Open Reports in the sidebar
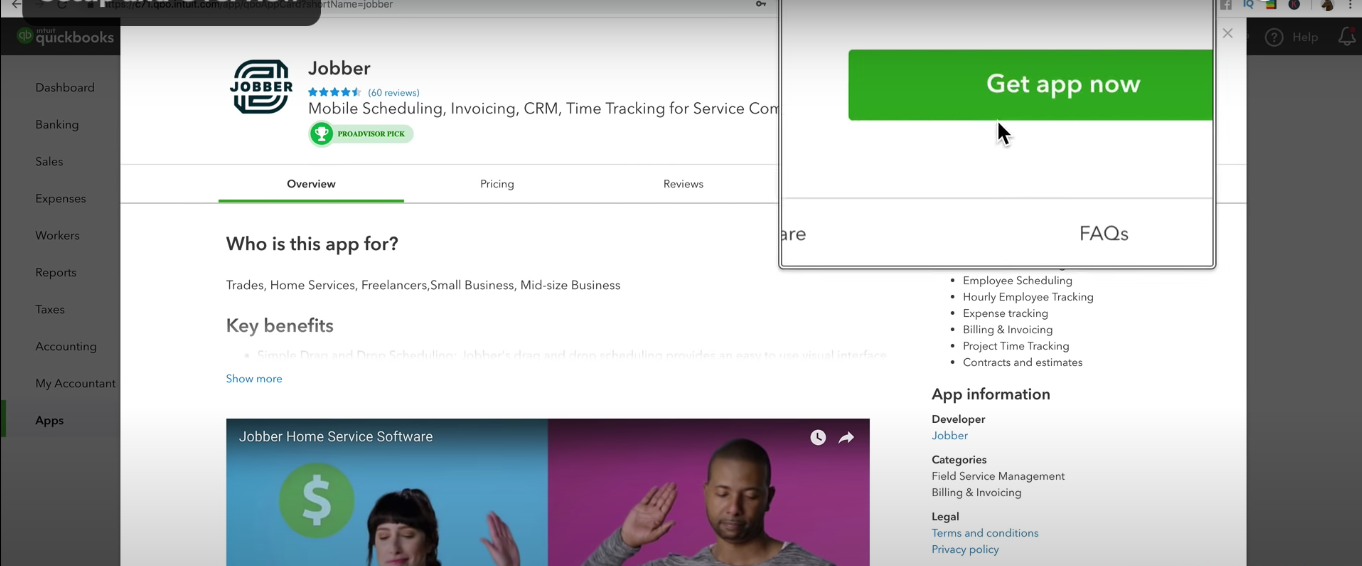This screenshot has height=566, width=1362. [x=56, y=273]
